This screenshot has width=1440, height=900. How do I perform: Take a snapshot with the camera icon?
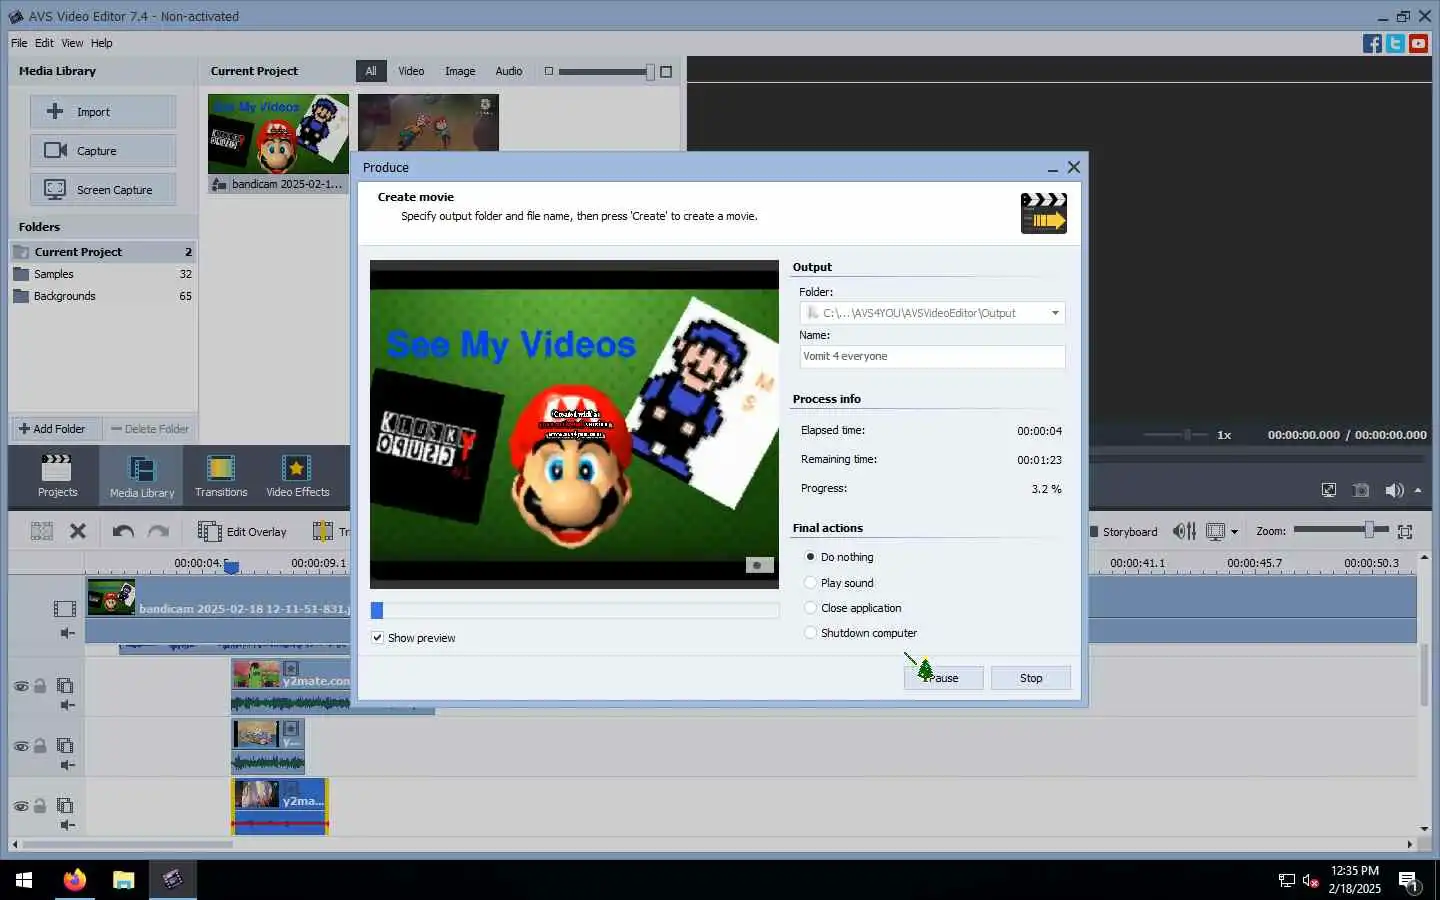tap(1361, 489)
